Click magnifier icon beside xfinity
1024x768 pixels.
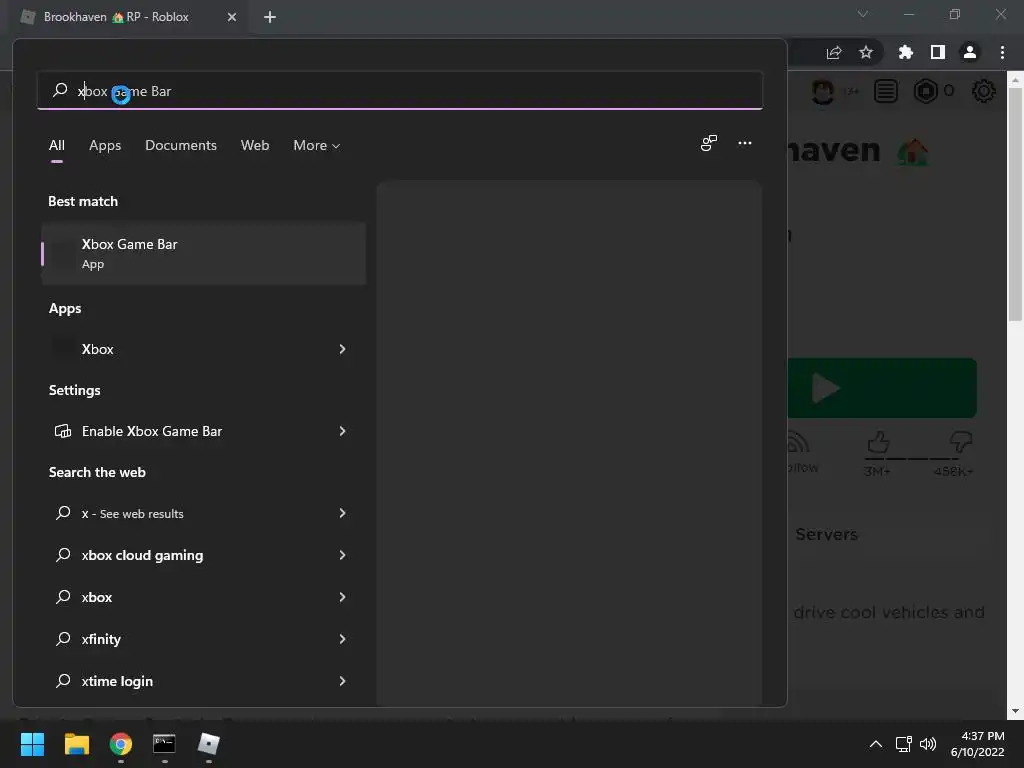click(x=63, y=639)
